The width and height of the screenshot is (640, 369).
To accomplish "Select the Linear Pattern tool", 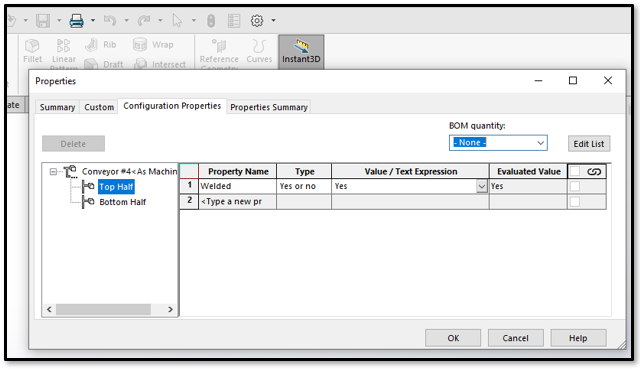I will 64,53.
